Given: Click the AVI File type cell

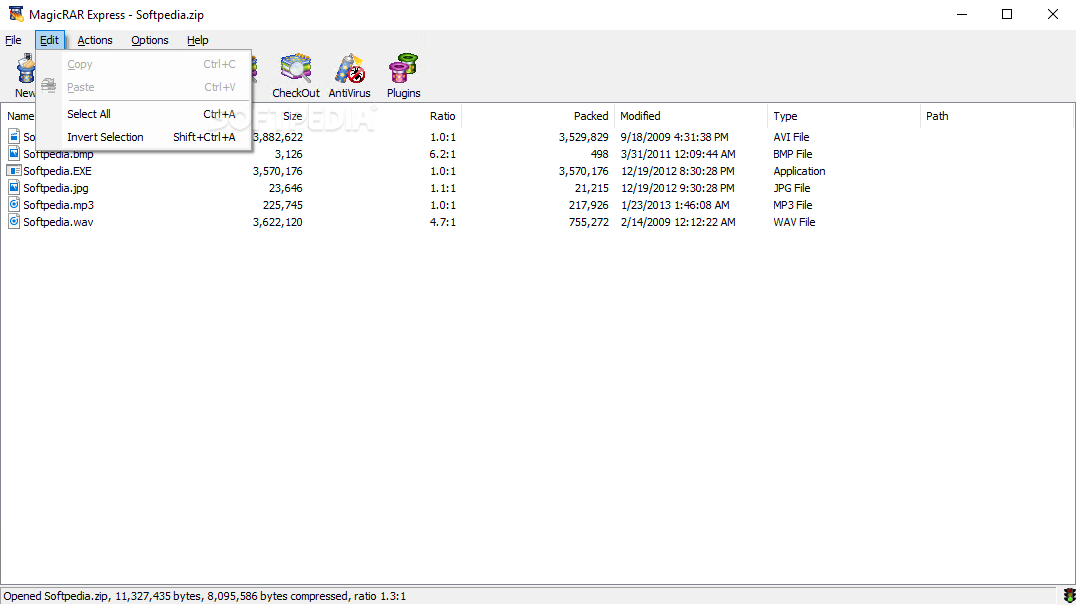Looking at the screenshot, I should click(791, 137).
